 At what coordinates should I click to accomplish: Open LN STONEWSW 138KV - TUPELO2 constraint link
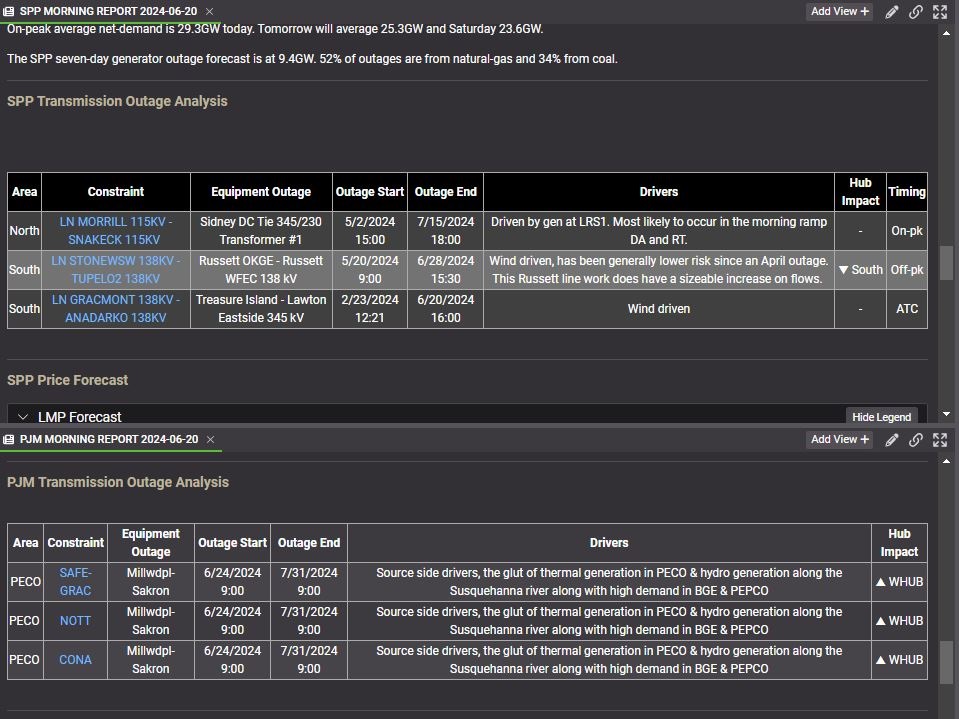point(115,269)
